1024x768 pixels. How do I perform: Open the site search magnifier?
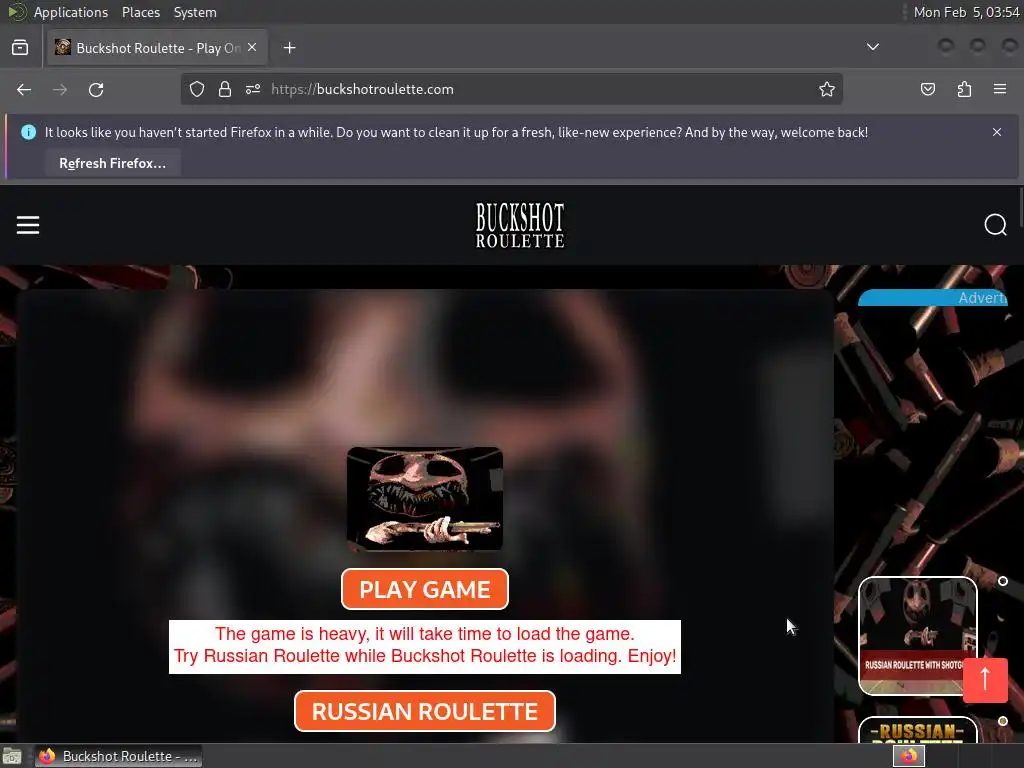pyautogui.click(x=995, y=225)
